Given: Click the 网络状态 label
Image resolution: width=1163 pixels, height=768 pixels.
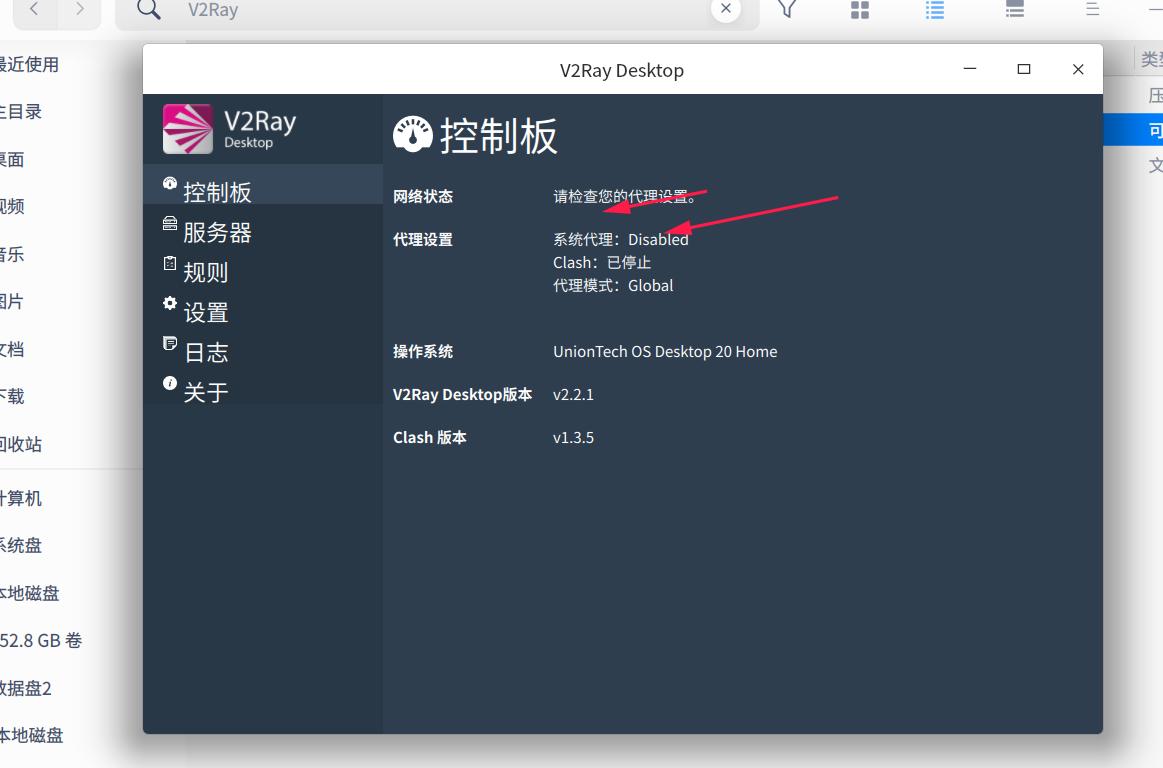Looking at the screenshot, I should [x=423, y=197].
